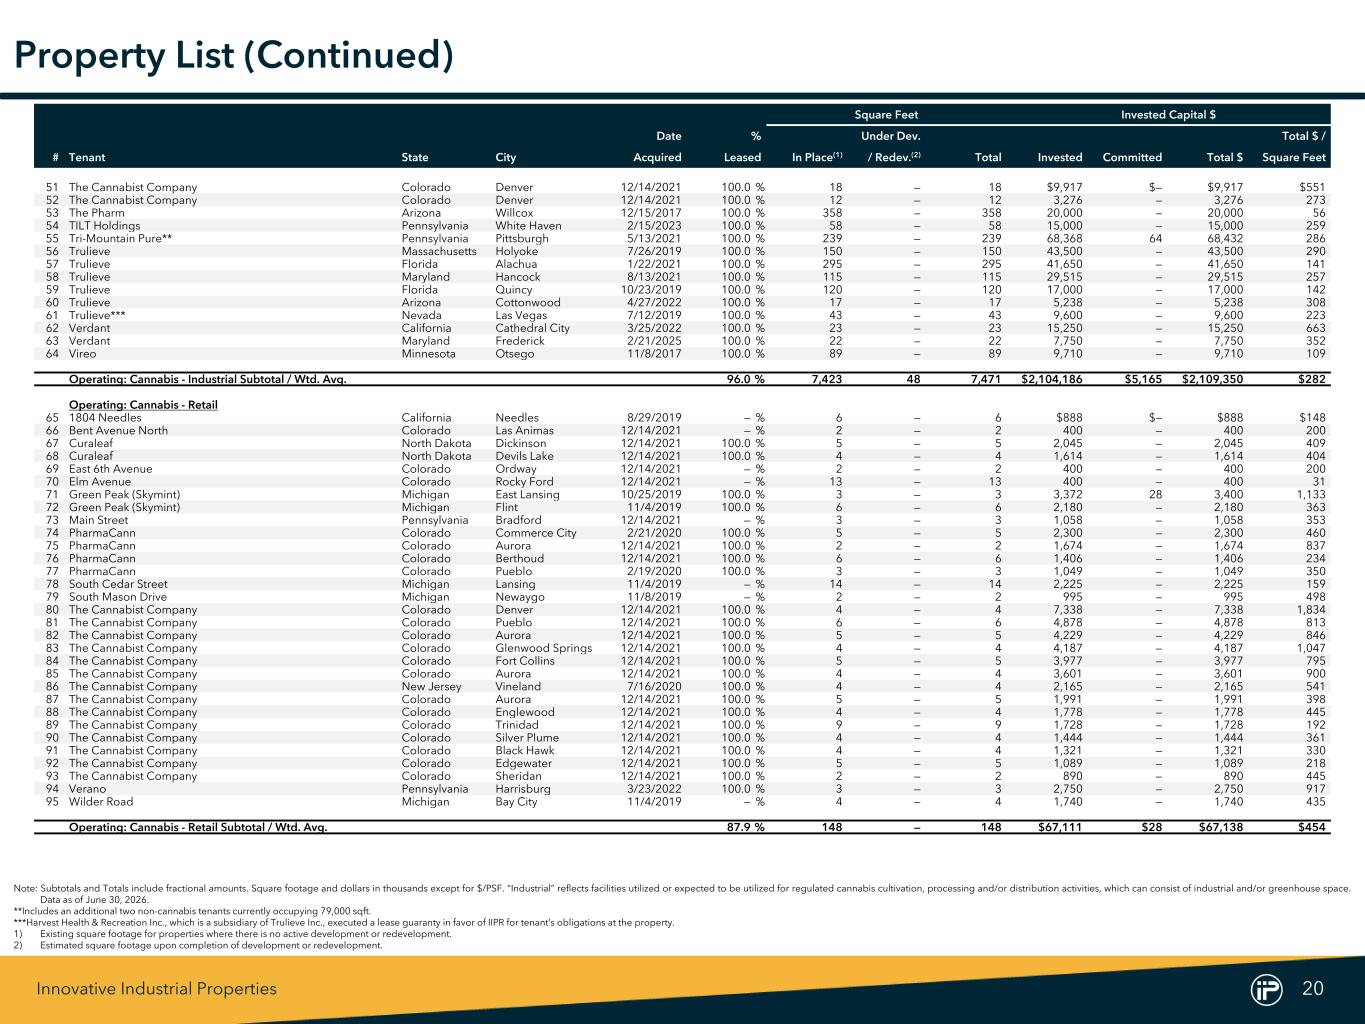Viewport: 1365px width, 1024px height.
Task: Click the IIP logo icon in the footer
Action: tap(1267, 989)
